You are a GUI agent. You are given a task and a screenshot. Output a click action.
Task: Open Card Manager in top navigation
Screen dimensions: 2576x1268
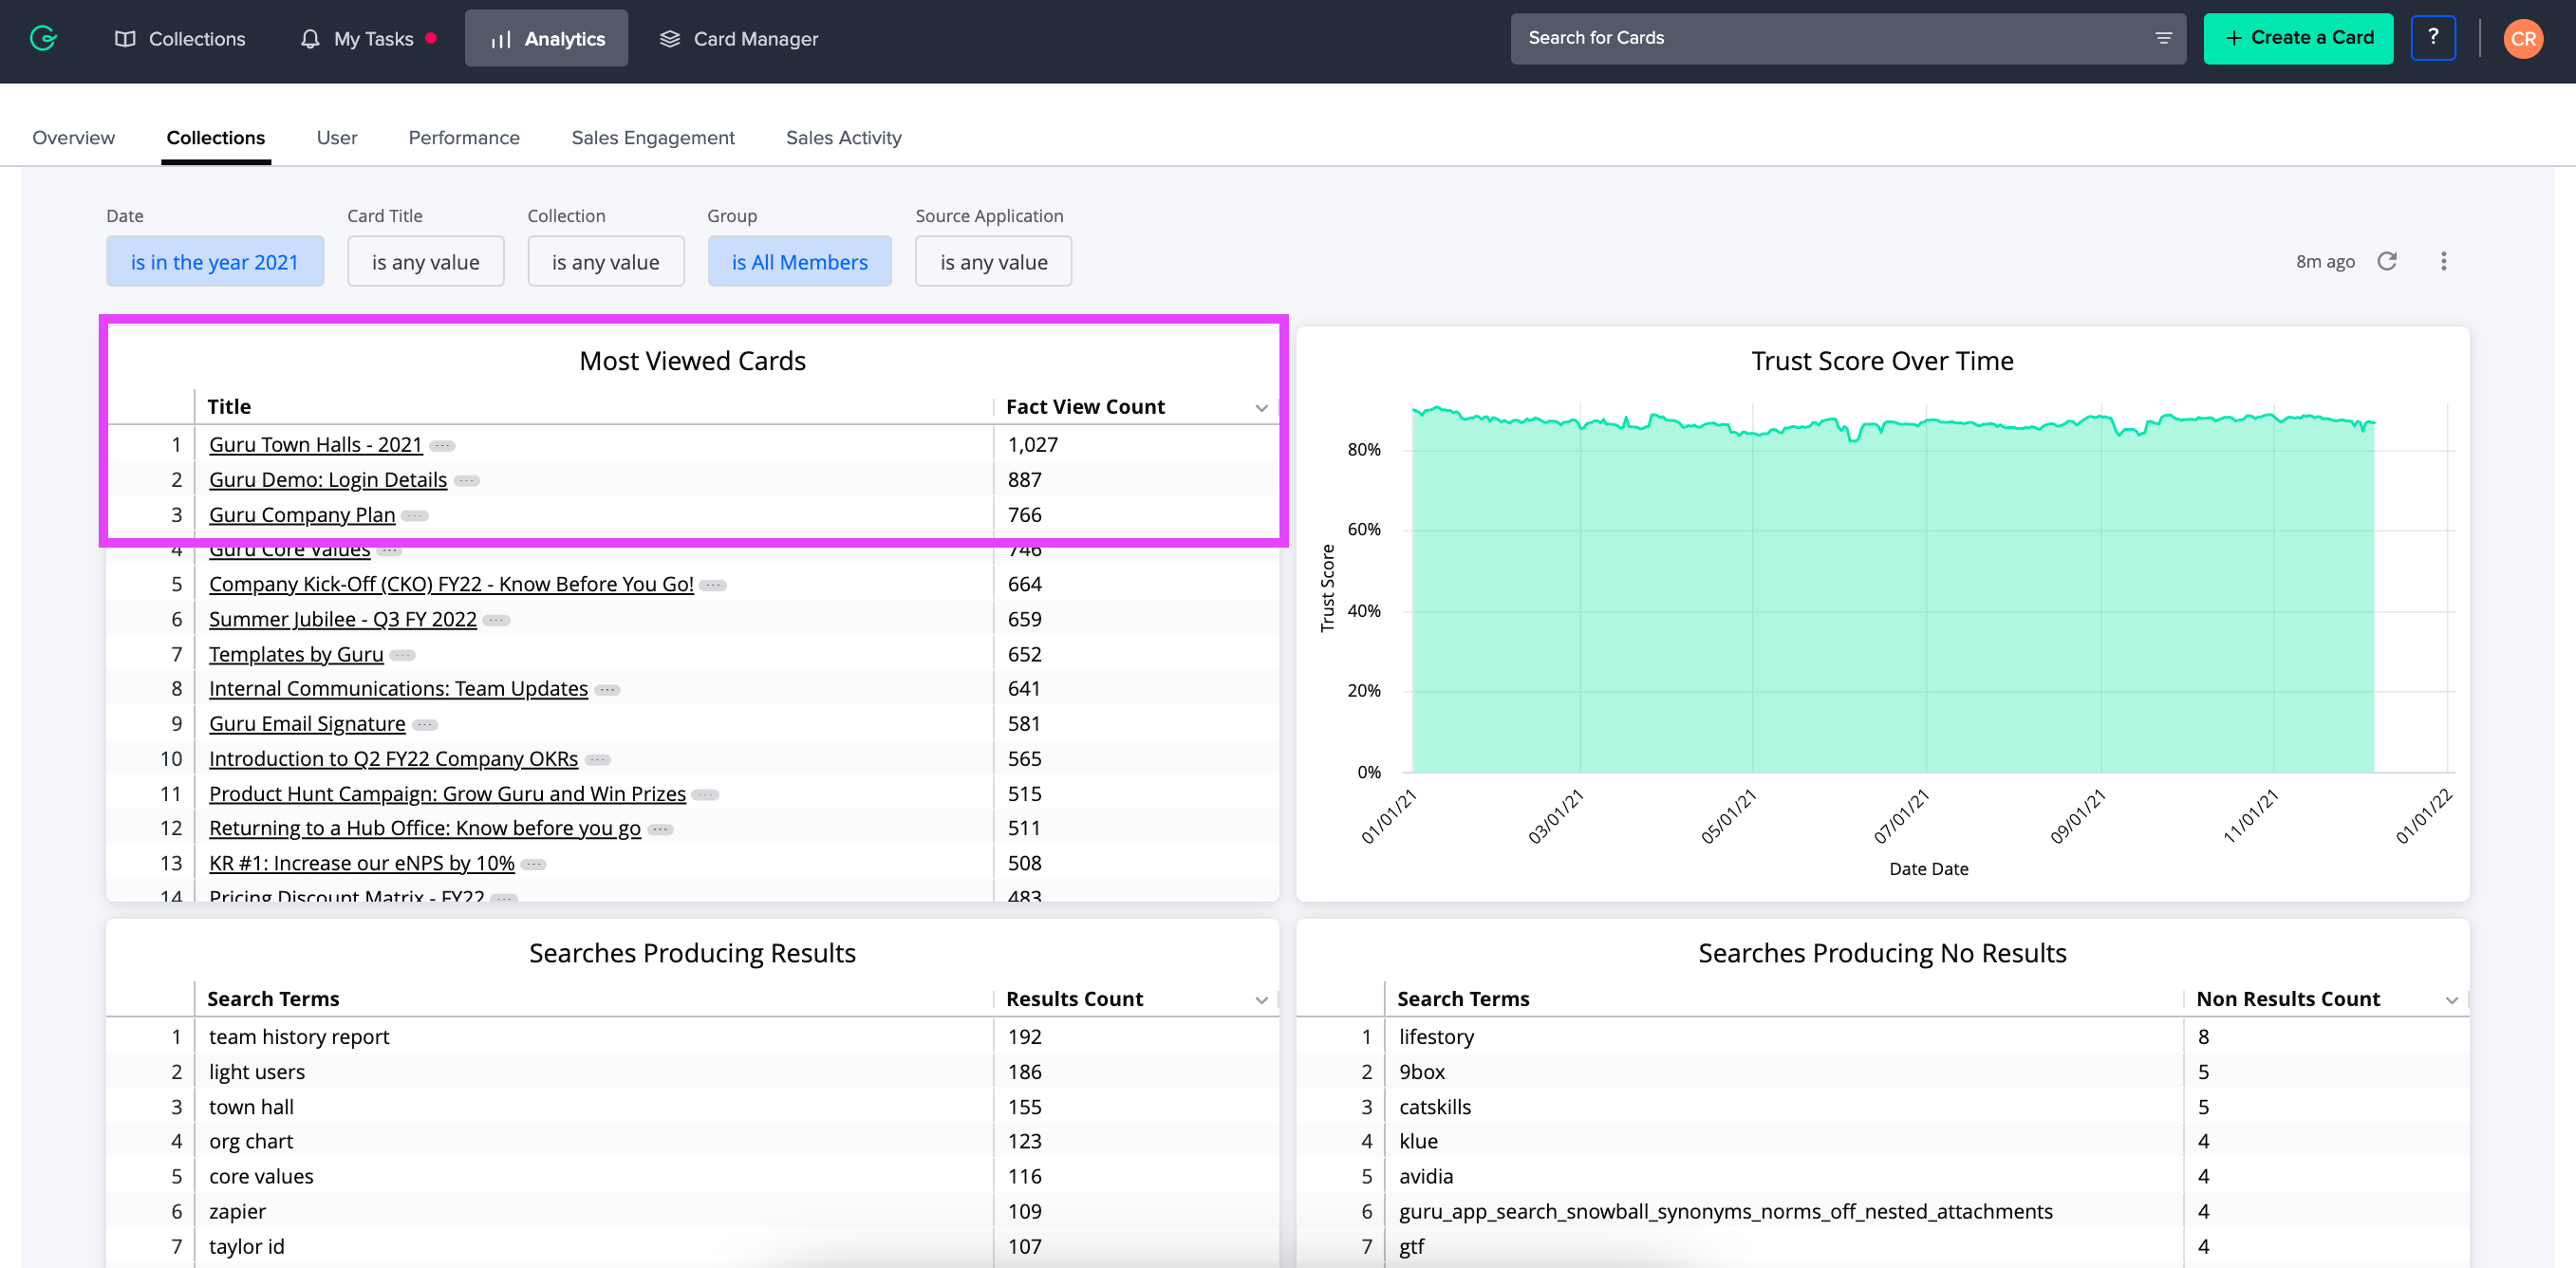739,38
